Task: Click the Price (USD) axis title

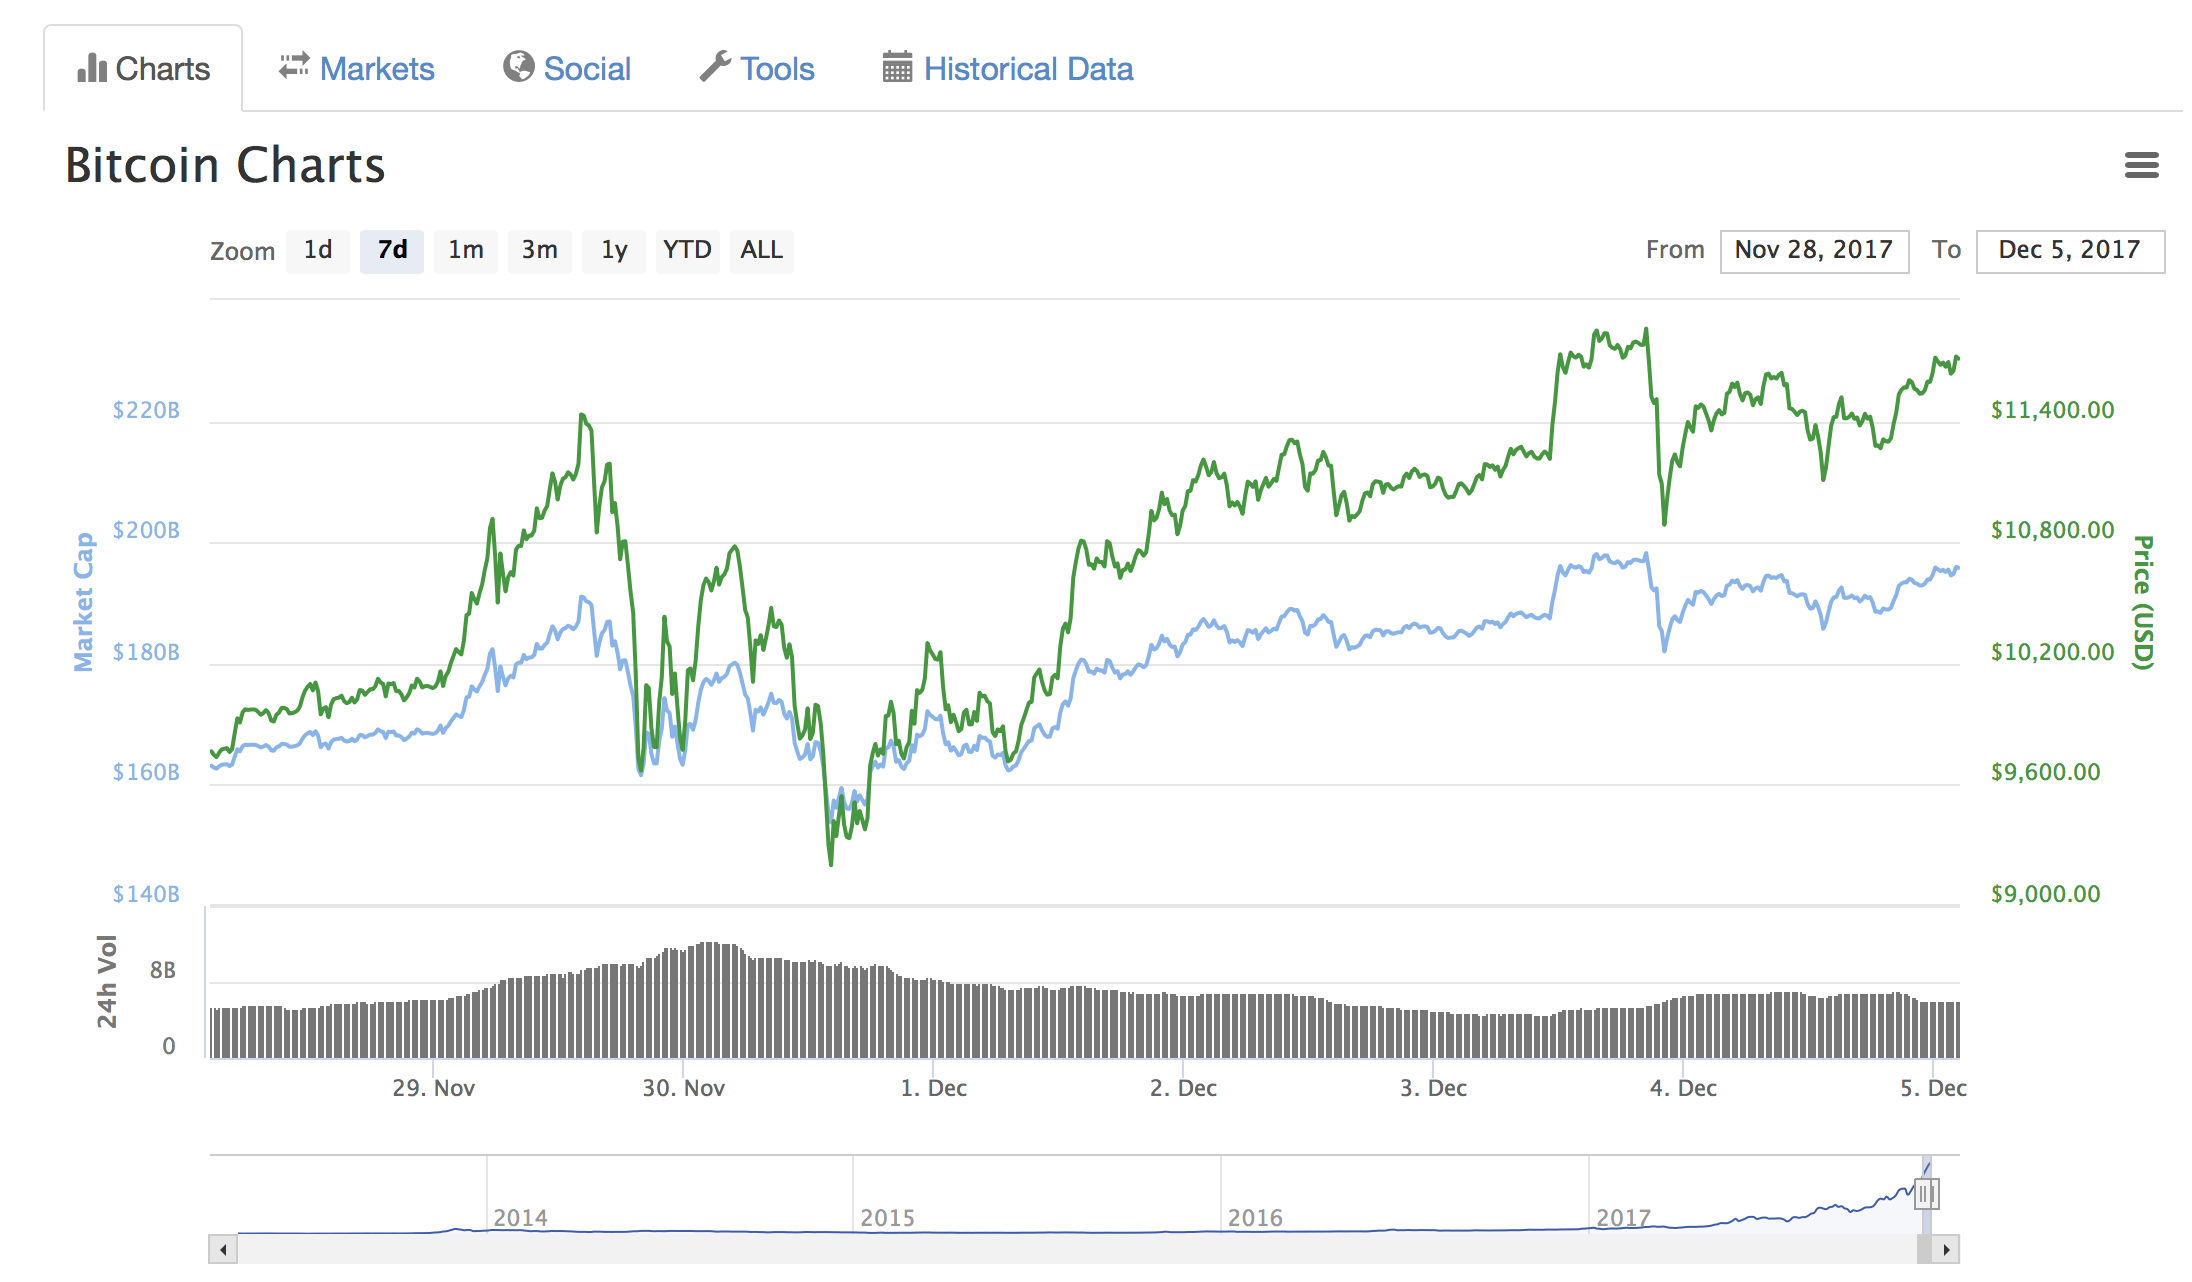Action: pos(2142,602)
